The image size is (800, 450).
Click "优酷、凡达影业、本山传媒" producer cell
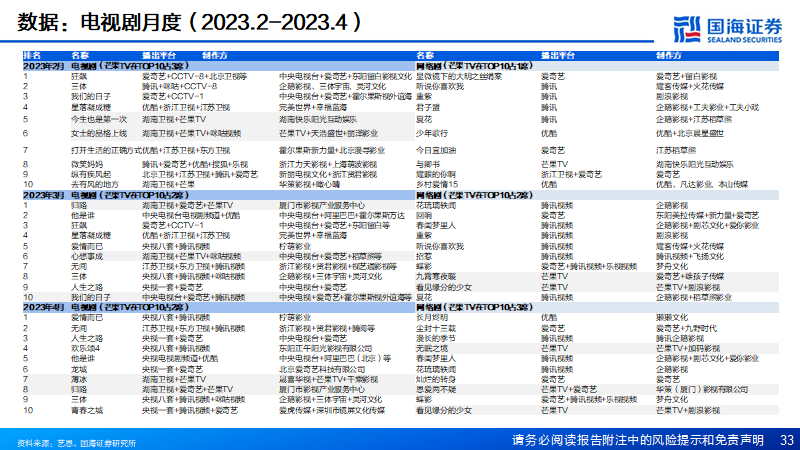(x=702, y=184)
